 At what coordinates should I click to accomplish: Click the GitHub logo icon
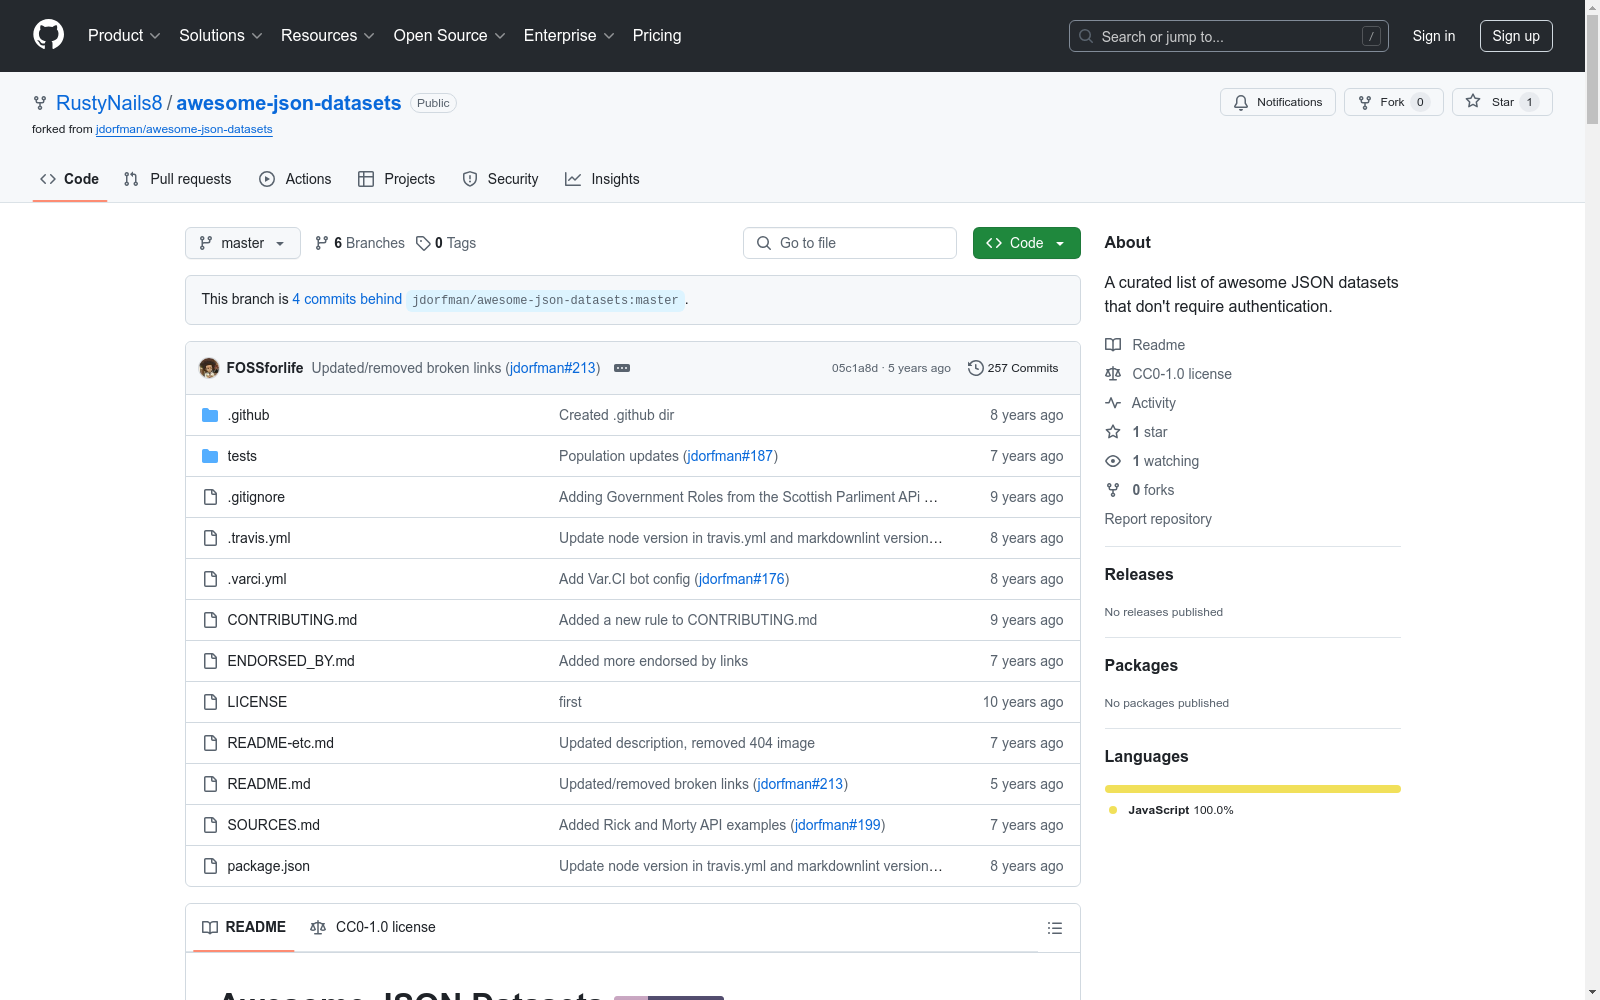pos(48,35)
